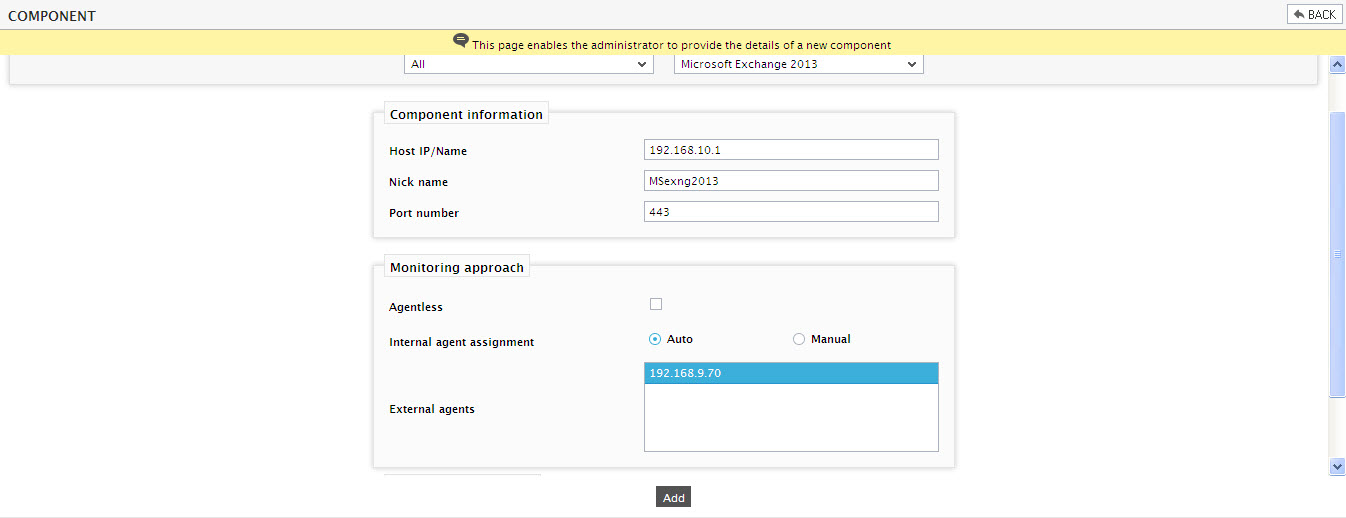Image resolution: width=1346 pixels, height=518 pixels.
Task: Select the Manual agent assignment radio
Action: (798, 339)
